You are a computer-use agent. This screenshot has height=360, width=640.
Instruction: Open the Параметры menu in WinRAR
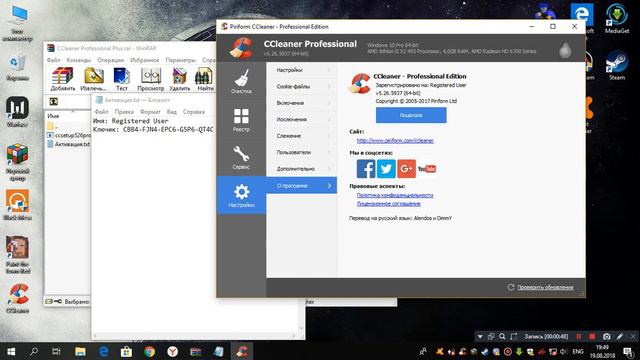tap(181, 60)
